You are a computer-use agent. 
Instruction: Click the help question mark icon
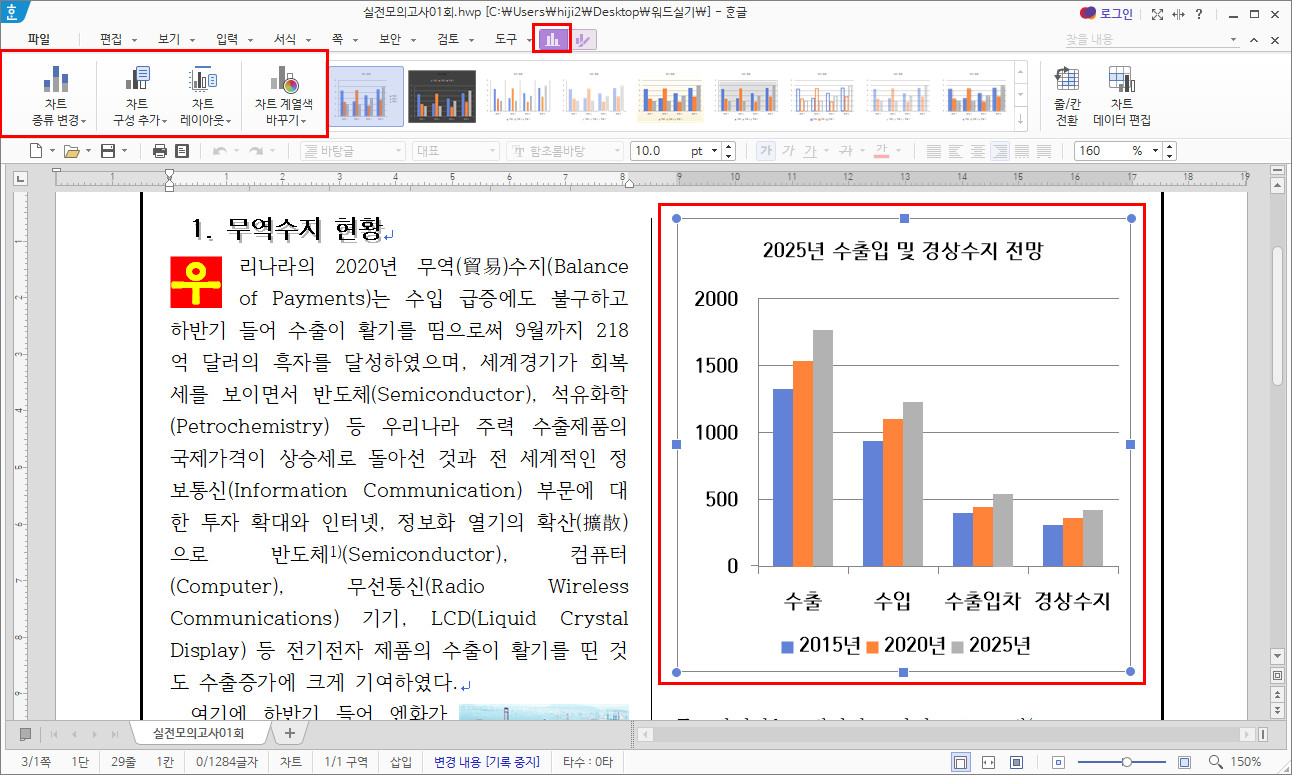(x=1199, y=14)
